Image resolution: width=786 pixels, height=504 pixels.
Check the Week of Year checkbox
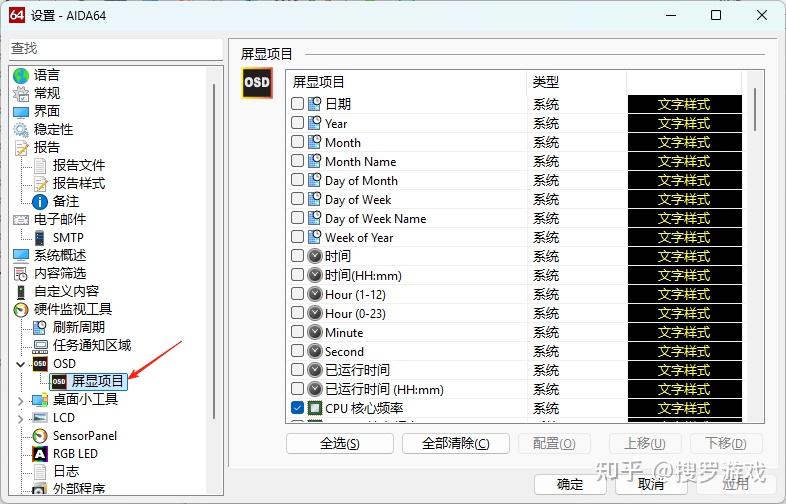click(297, 237)
